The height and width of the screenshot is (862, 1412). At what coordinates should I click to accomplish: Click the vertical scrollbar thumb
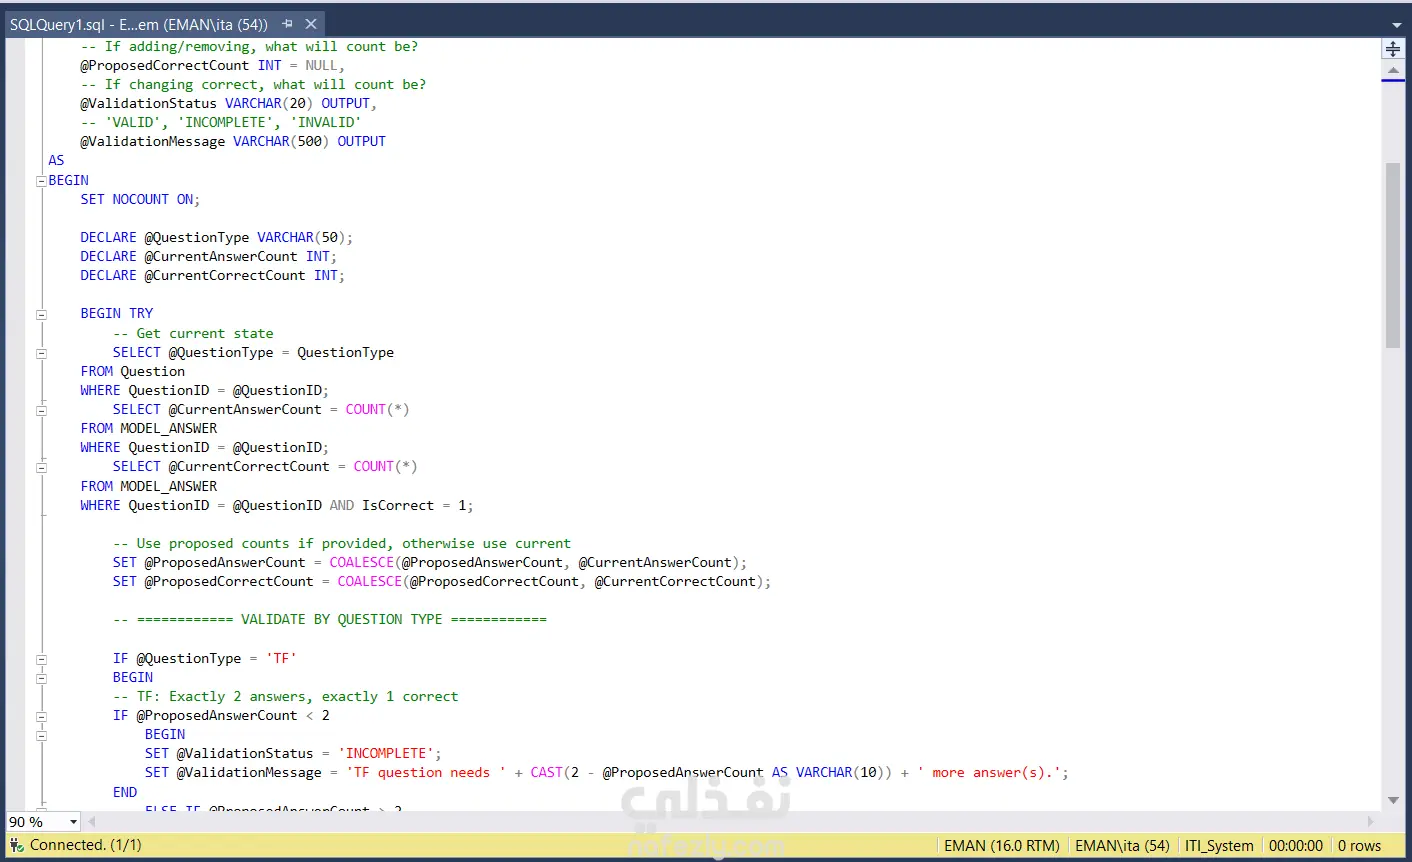coord(1393,255)
